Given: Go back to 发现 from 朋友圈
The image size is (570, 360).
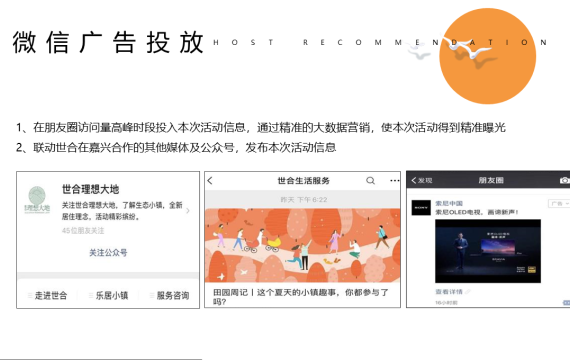Looking at the screenshot, I should (x=422, y=180).
